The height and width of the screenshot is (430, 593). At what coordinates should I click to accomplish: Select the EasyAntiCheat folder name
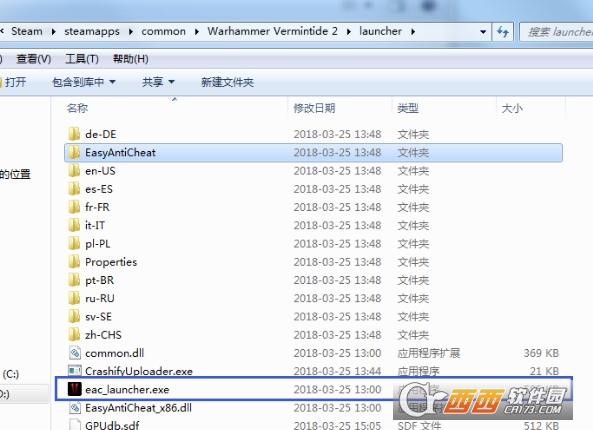pos(120,152)
